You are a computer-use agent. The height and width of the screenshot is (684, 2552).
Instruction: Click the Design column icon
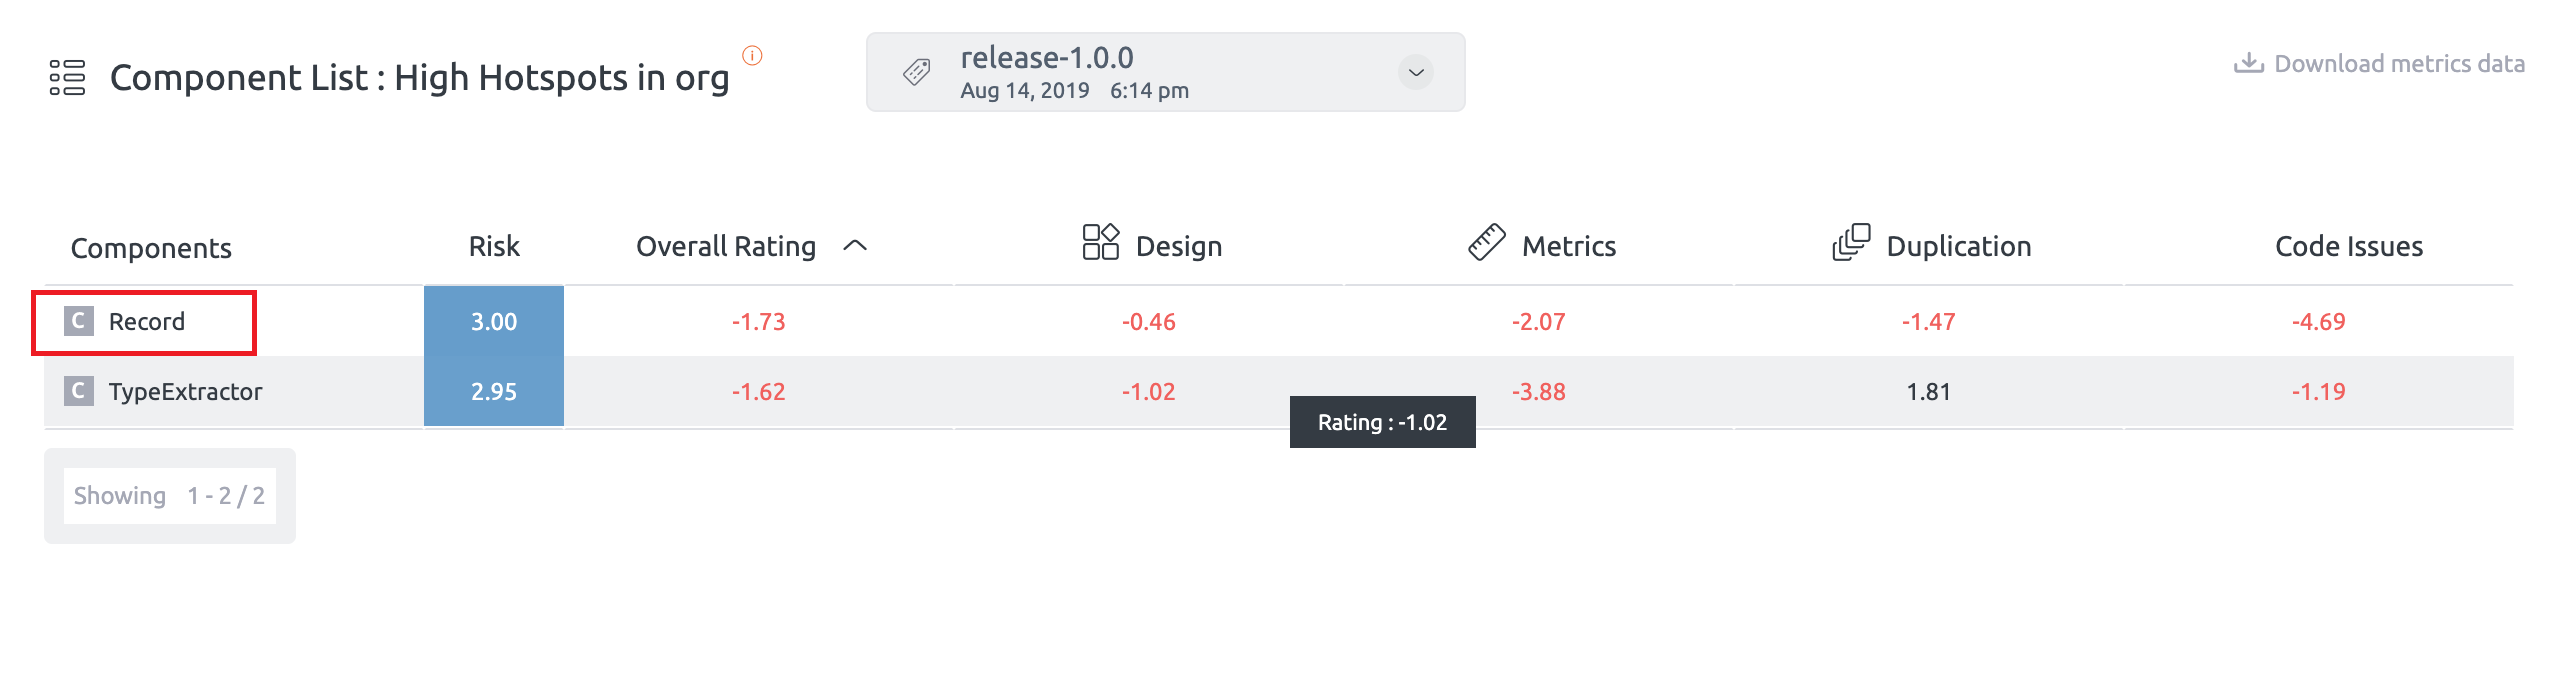[x=1100, y=242]
